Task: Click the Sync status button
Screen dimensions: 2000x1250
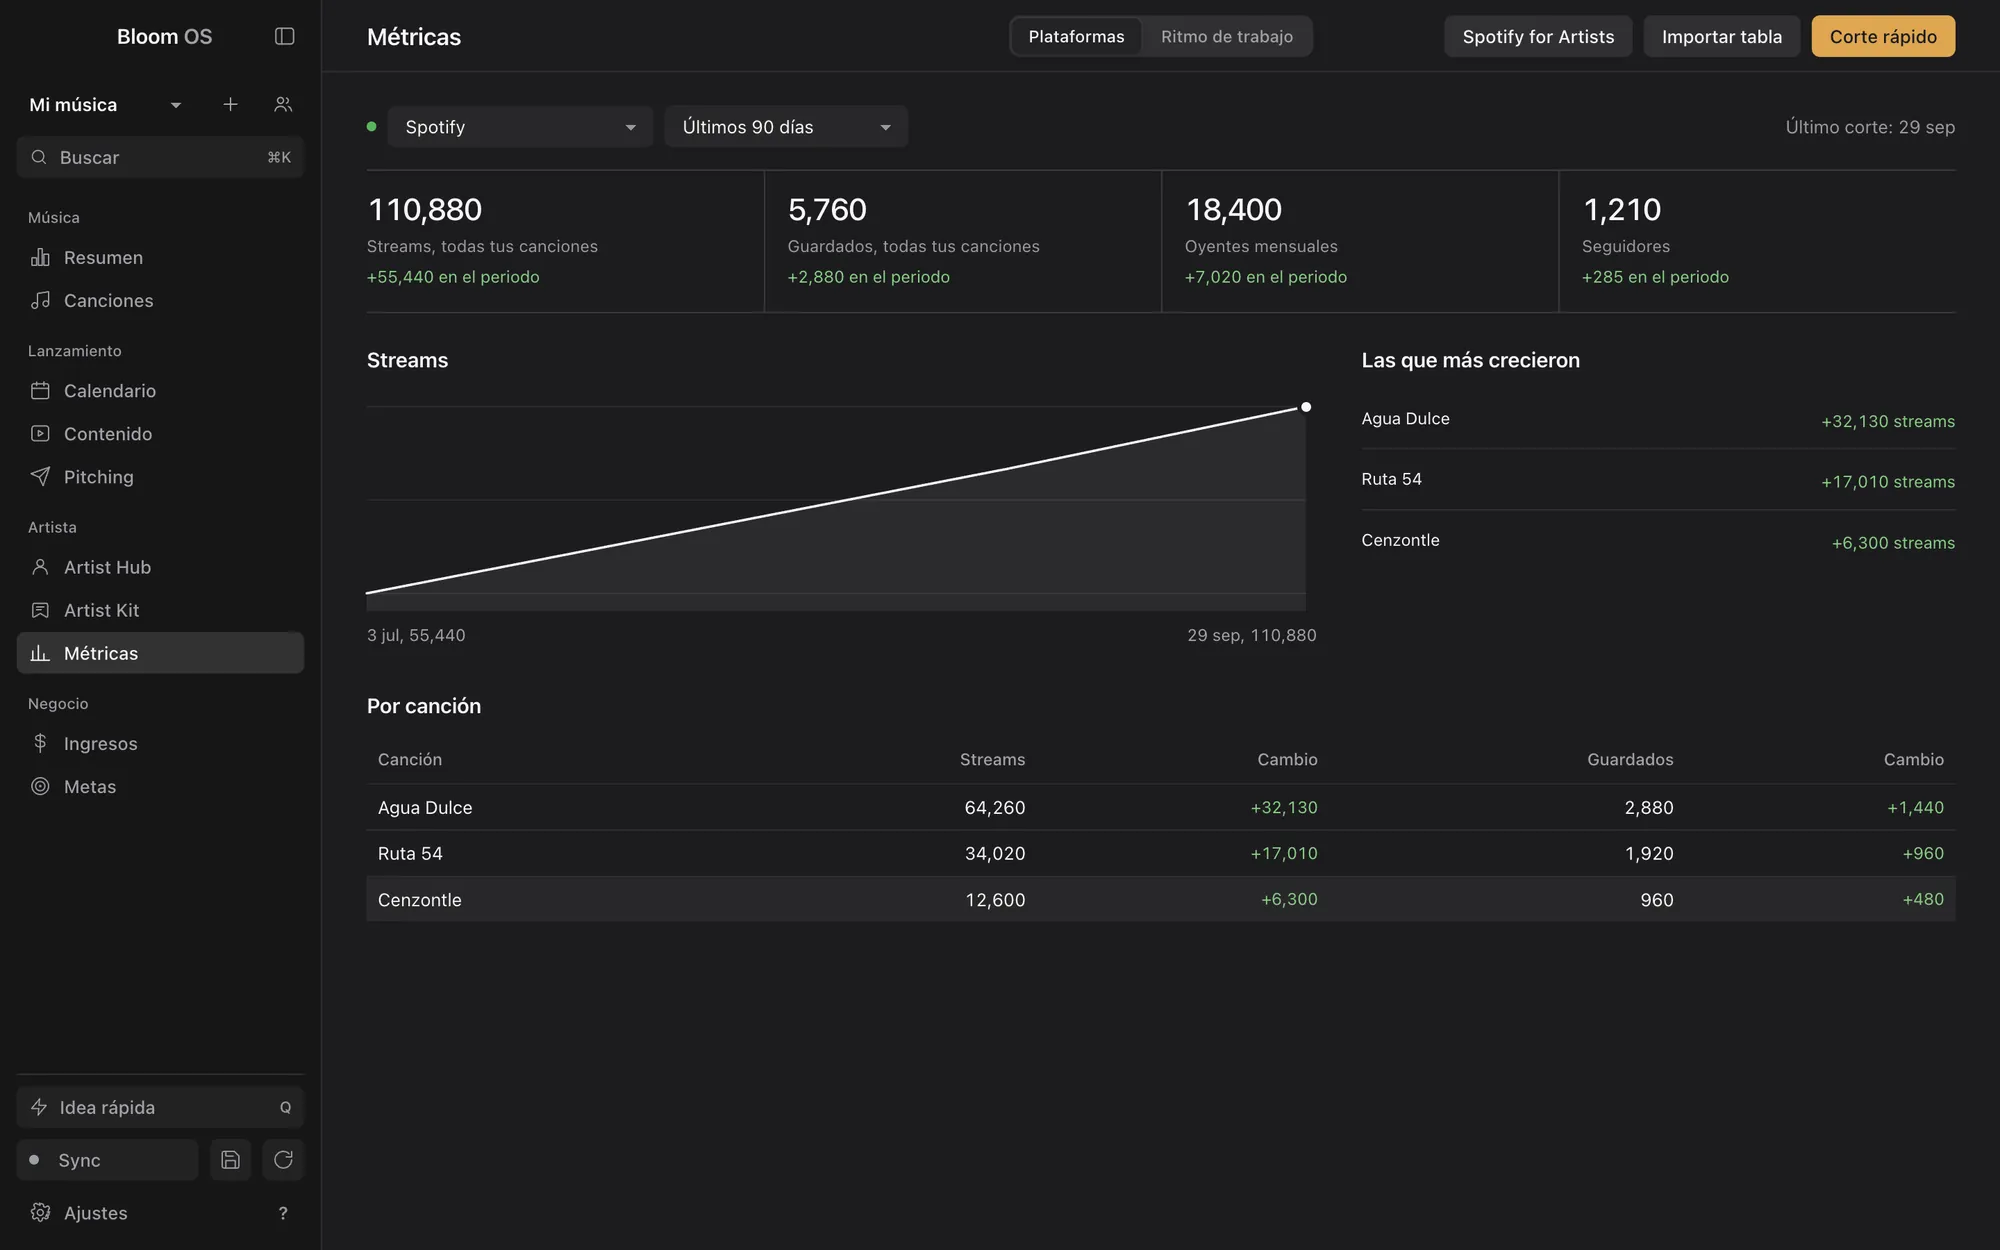Action: point(108,1160)
